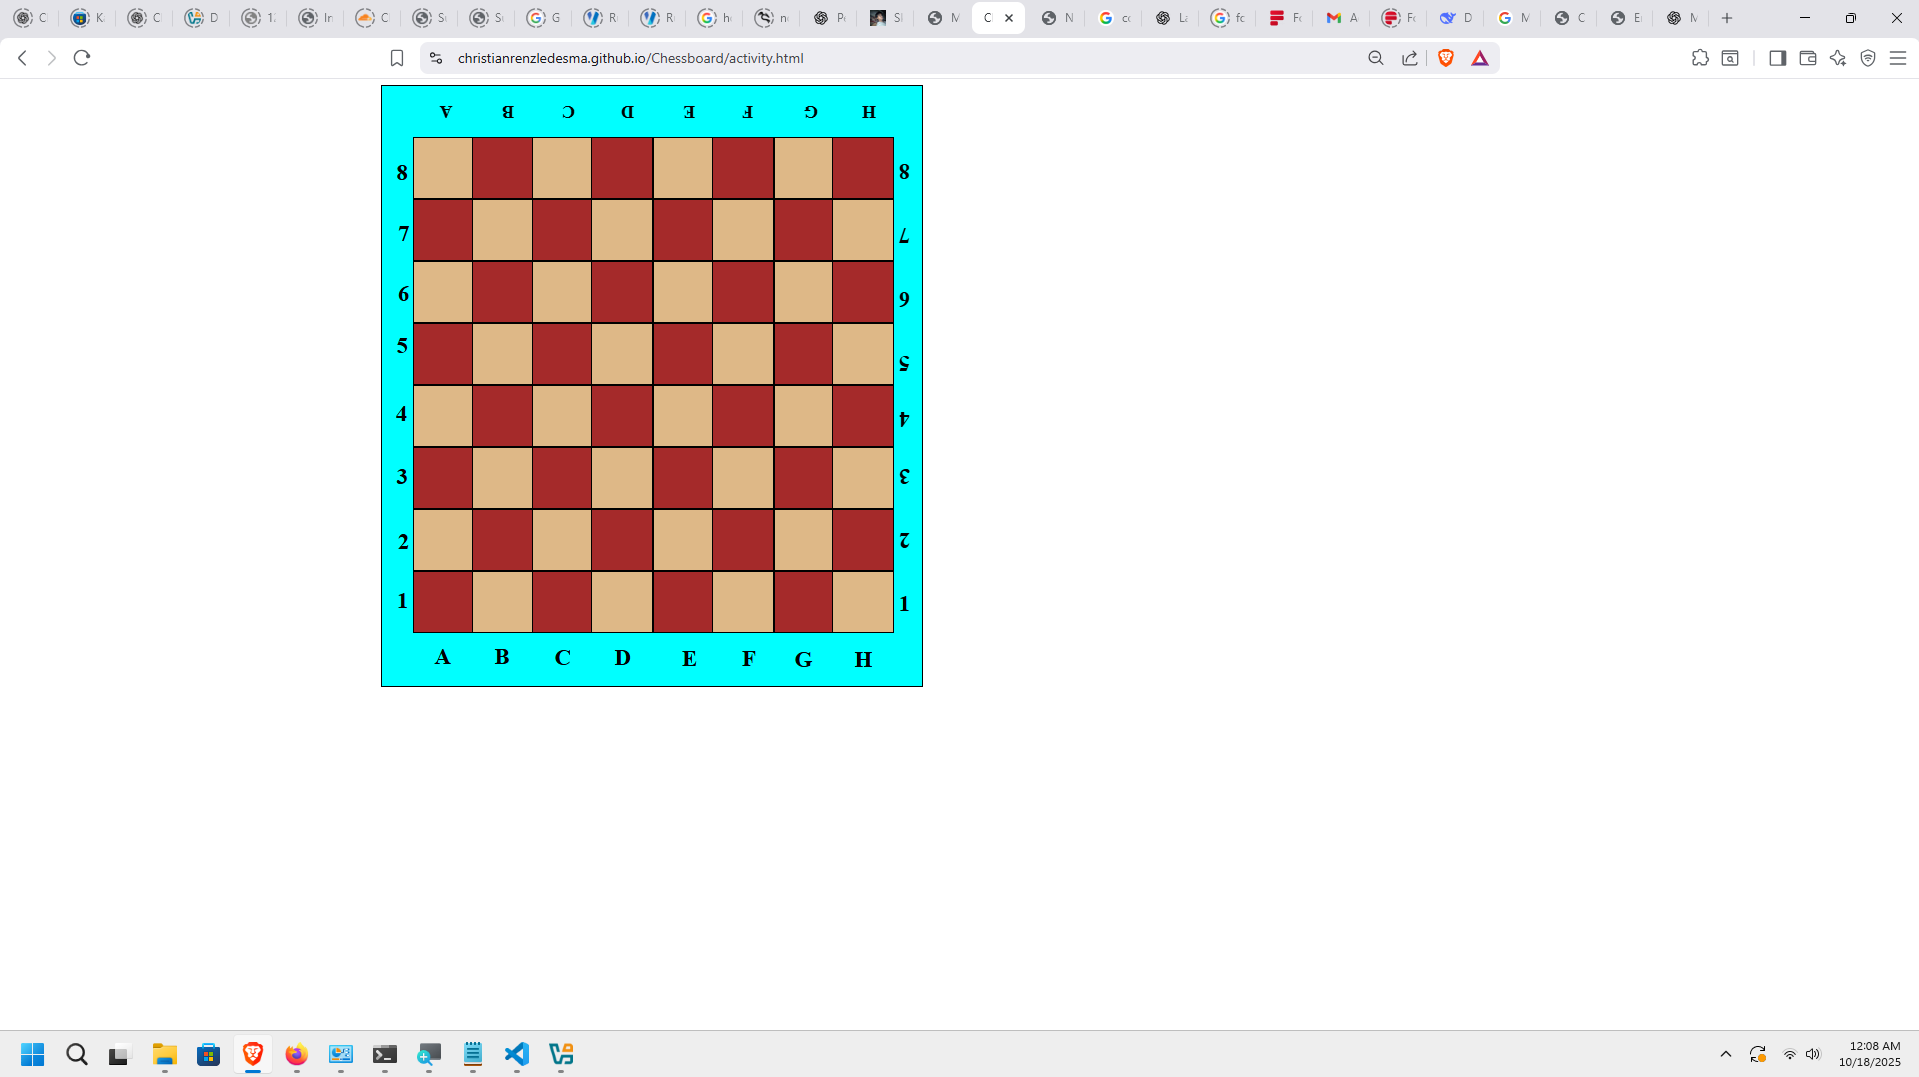The width and height of the screenshot is (1919, 1077).
Task: Open the Extensions puzzle icon
Action: point(1700,58)
